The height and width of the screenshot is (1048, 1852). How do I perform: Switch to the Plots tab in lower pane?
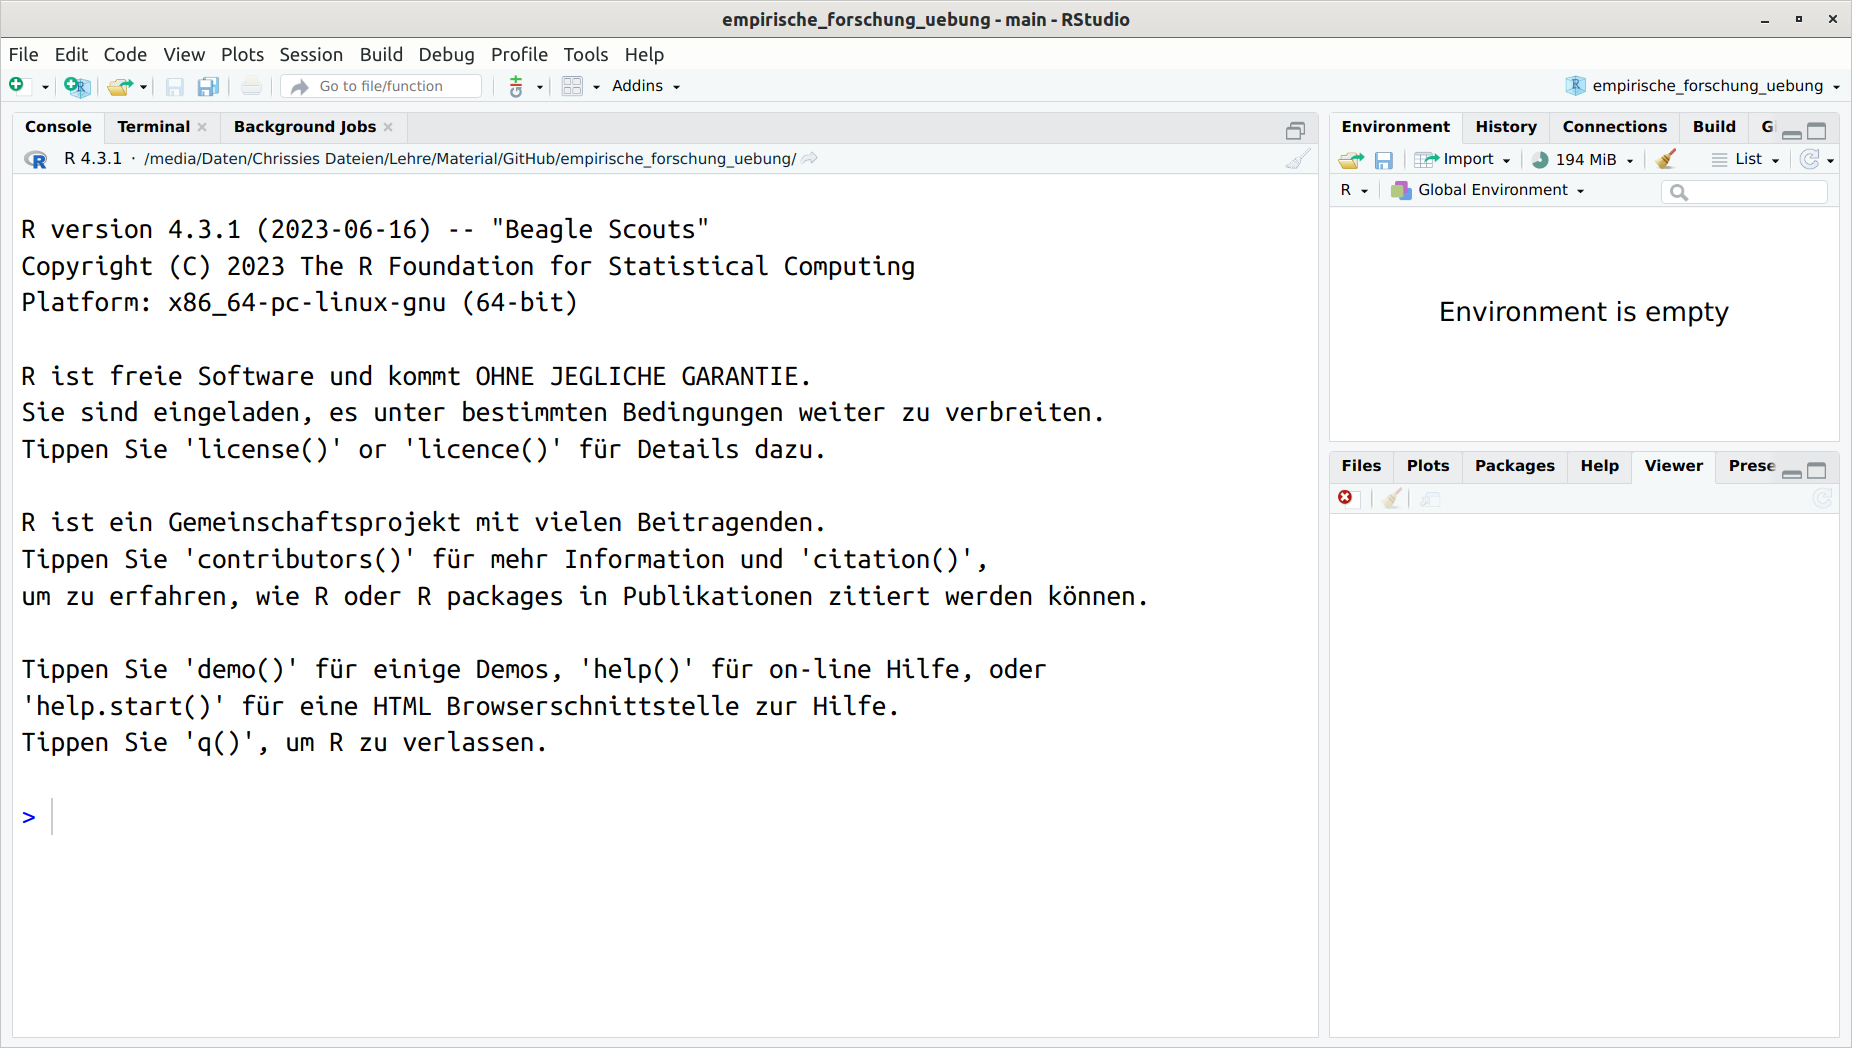click(x=1427, y=466)
